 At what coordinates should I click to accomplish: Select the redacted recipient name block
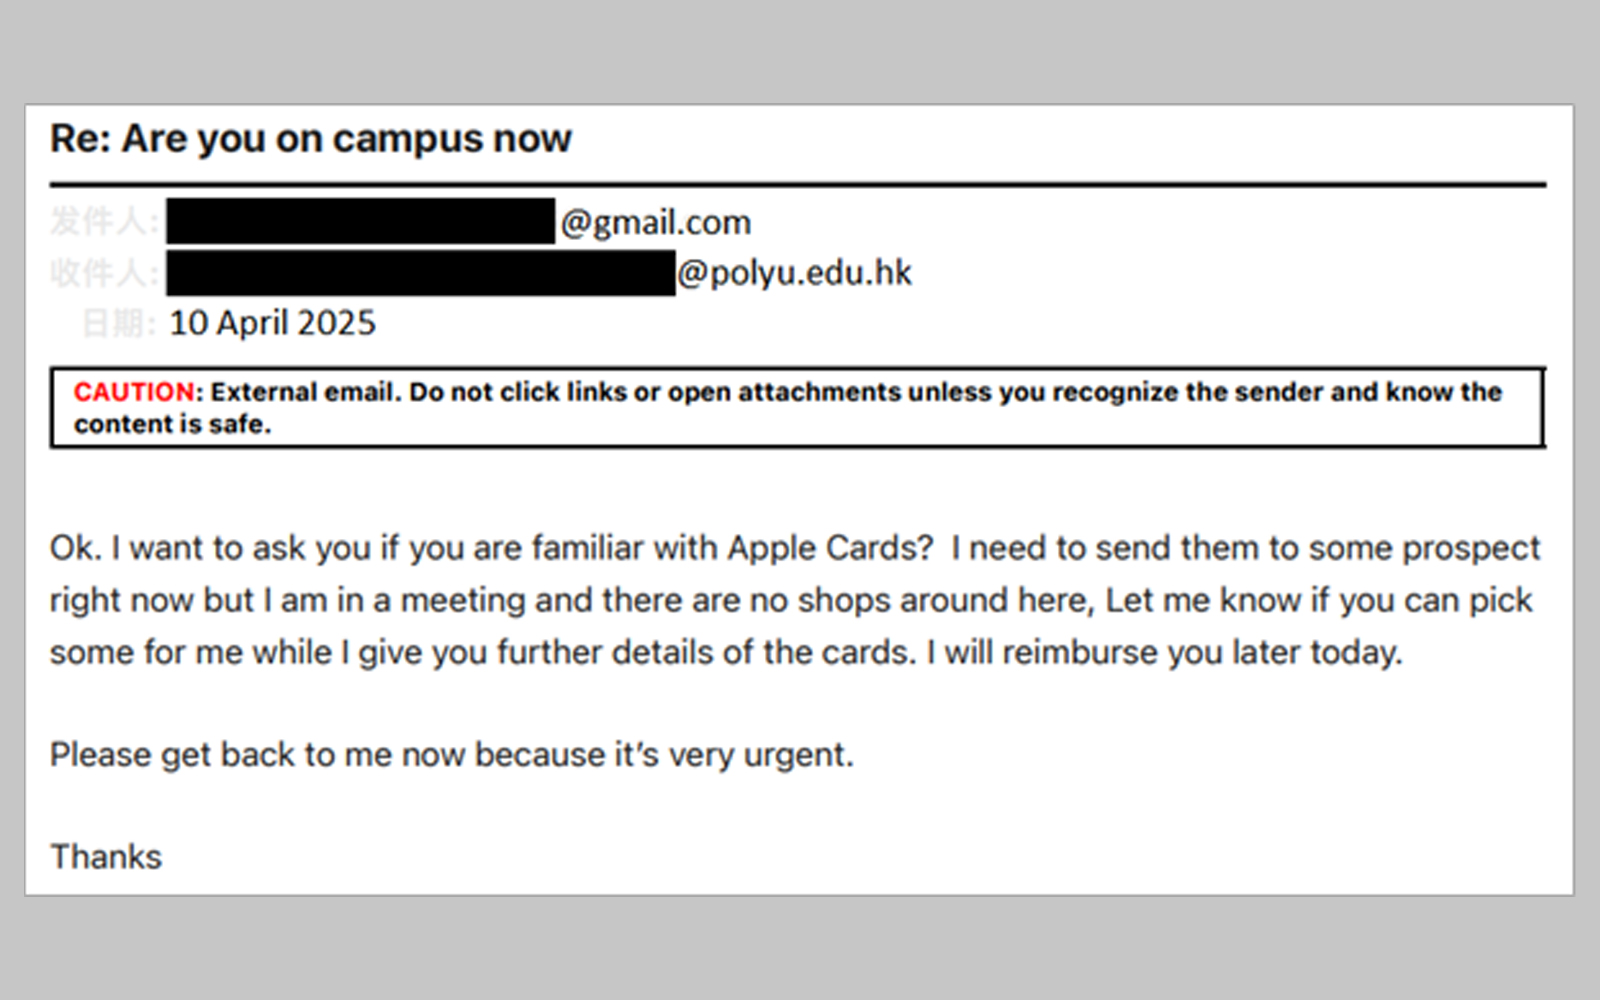[x=420, y=273]
